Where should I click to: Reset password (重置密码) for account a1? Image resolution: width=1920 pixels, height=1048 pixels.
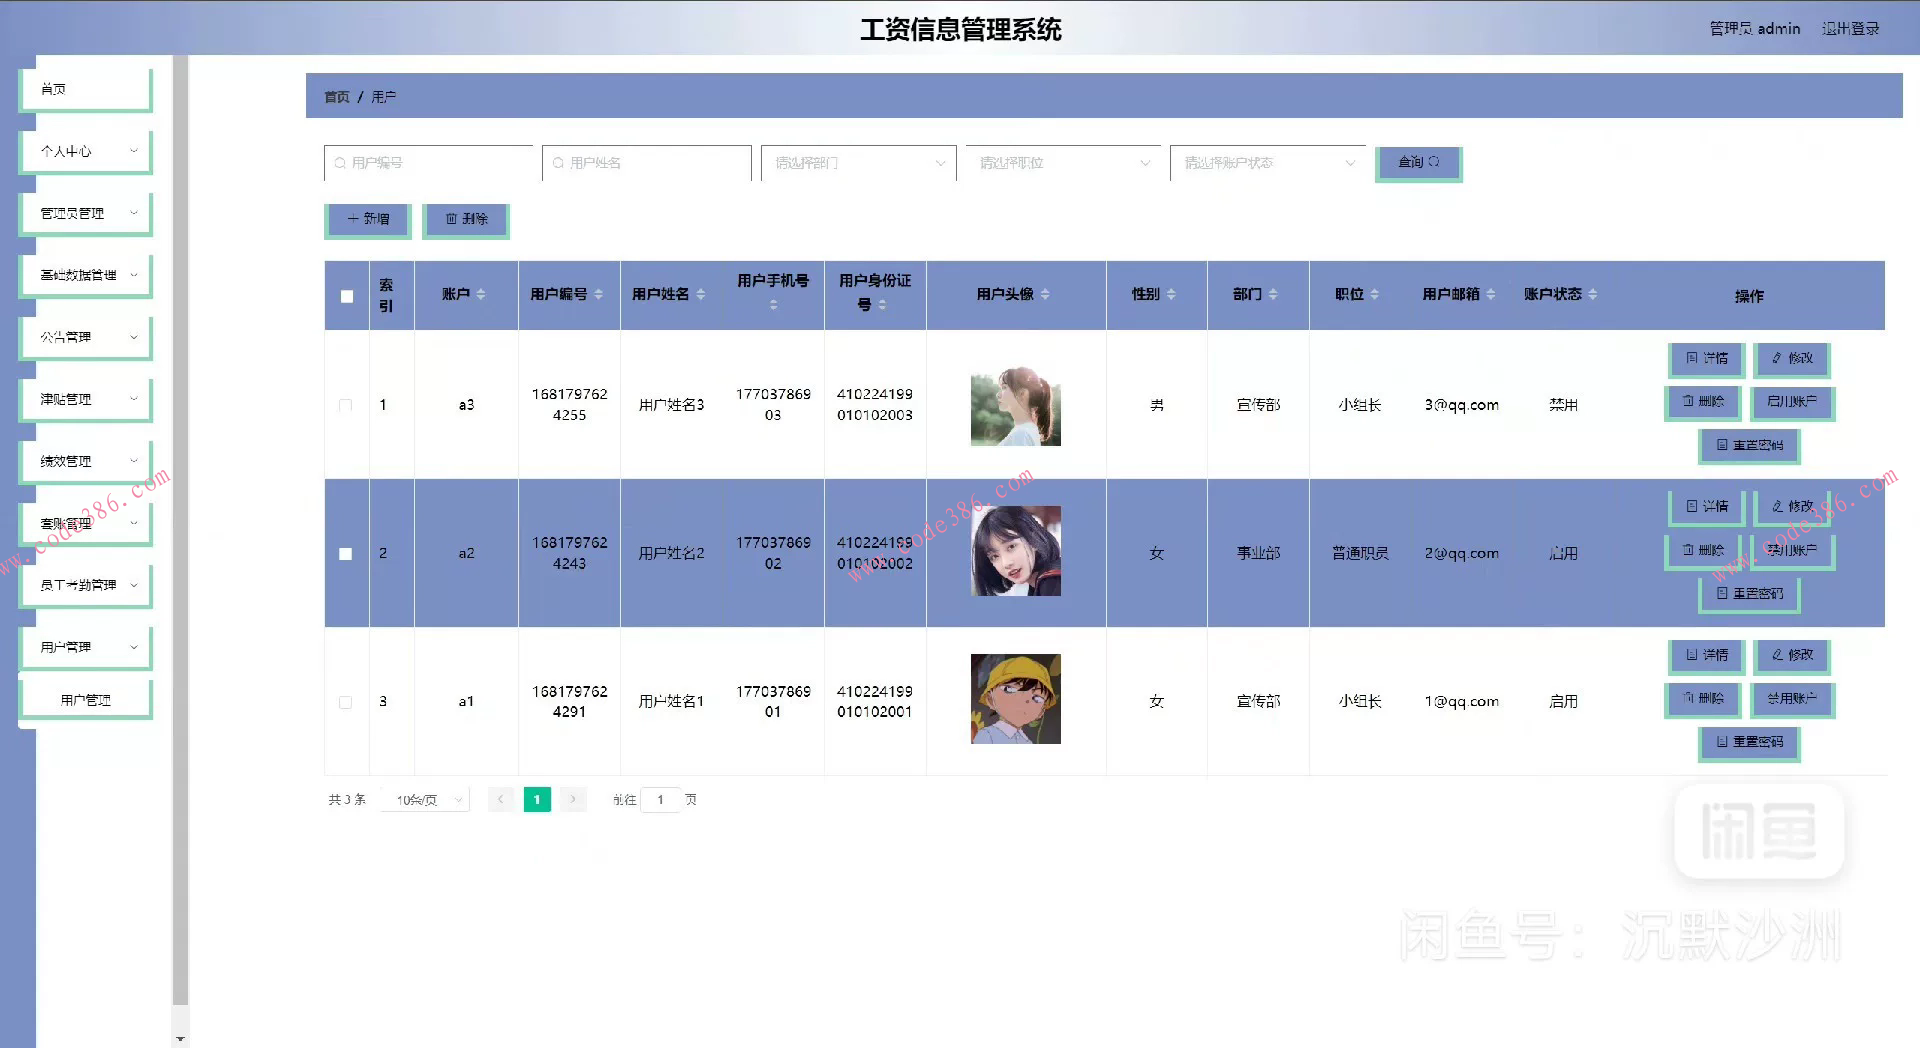pos(1750,742)
